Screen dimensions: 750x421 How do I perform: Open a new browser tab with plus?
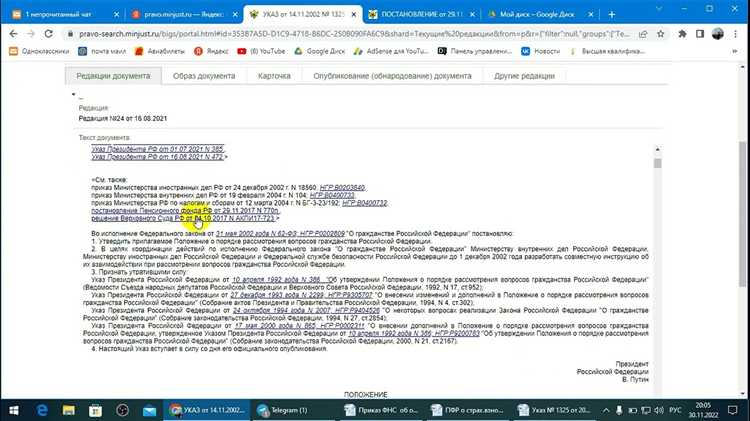[611, 14]
